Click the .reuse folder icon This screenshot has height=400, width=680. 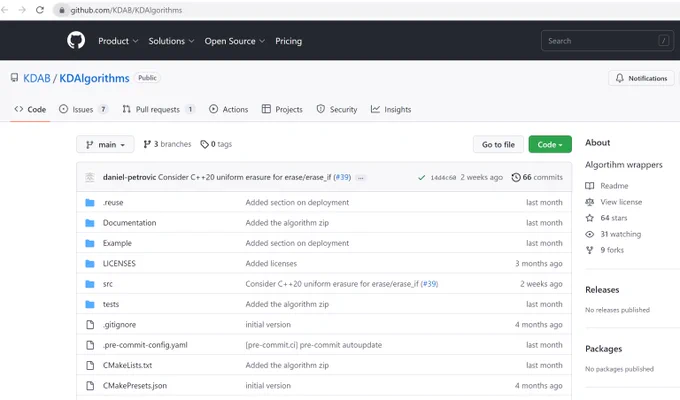coord(90,203)
